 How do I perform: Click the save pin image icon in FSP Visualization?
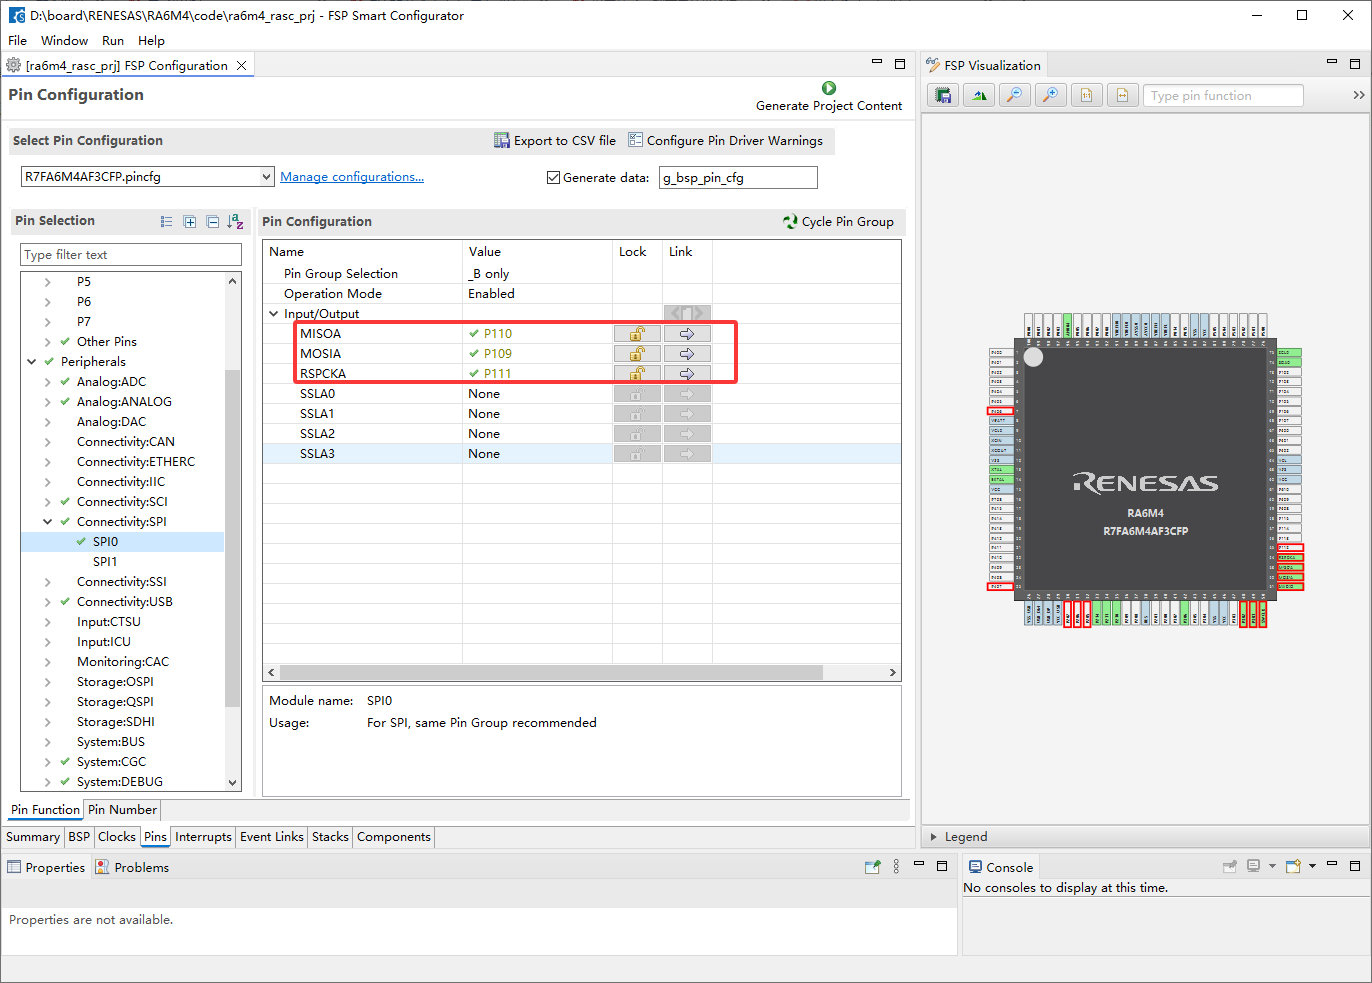coord(943,95)
